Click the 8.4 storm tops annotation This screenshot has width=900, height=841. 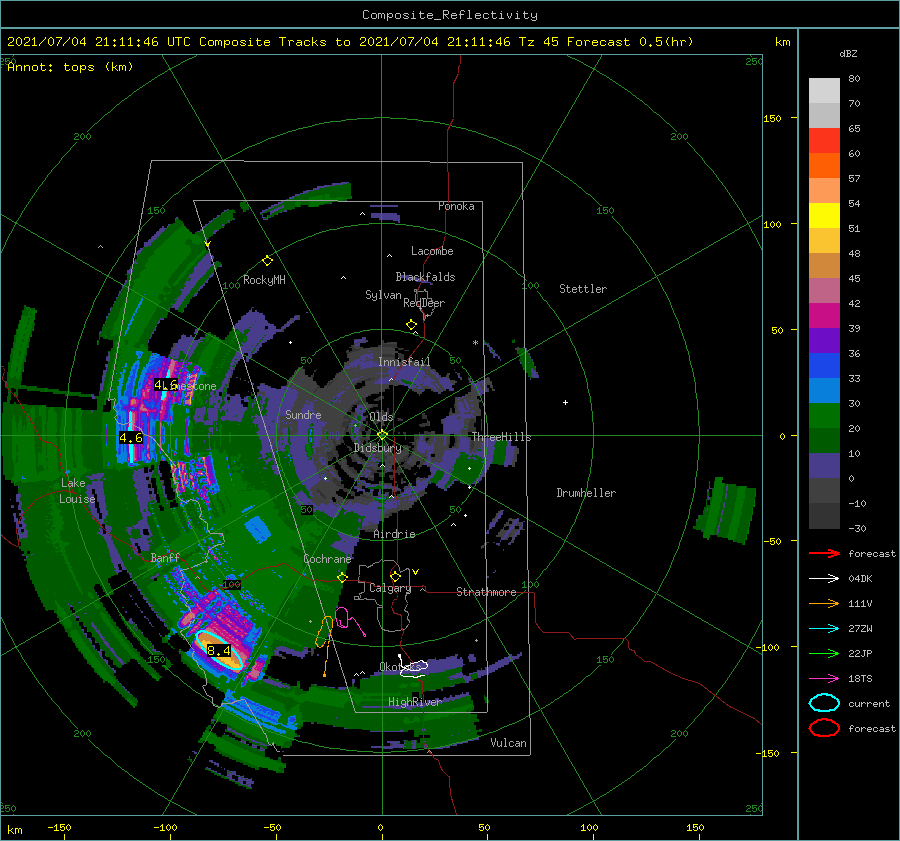coord(219,650)
